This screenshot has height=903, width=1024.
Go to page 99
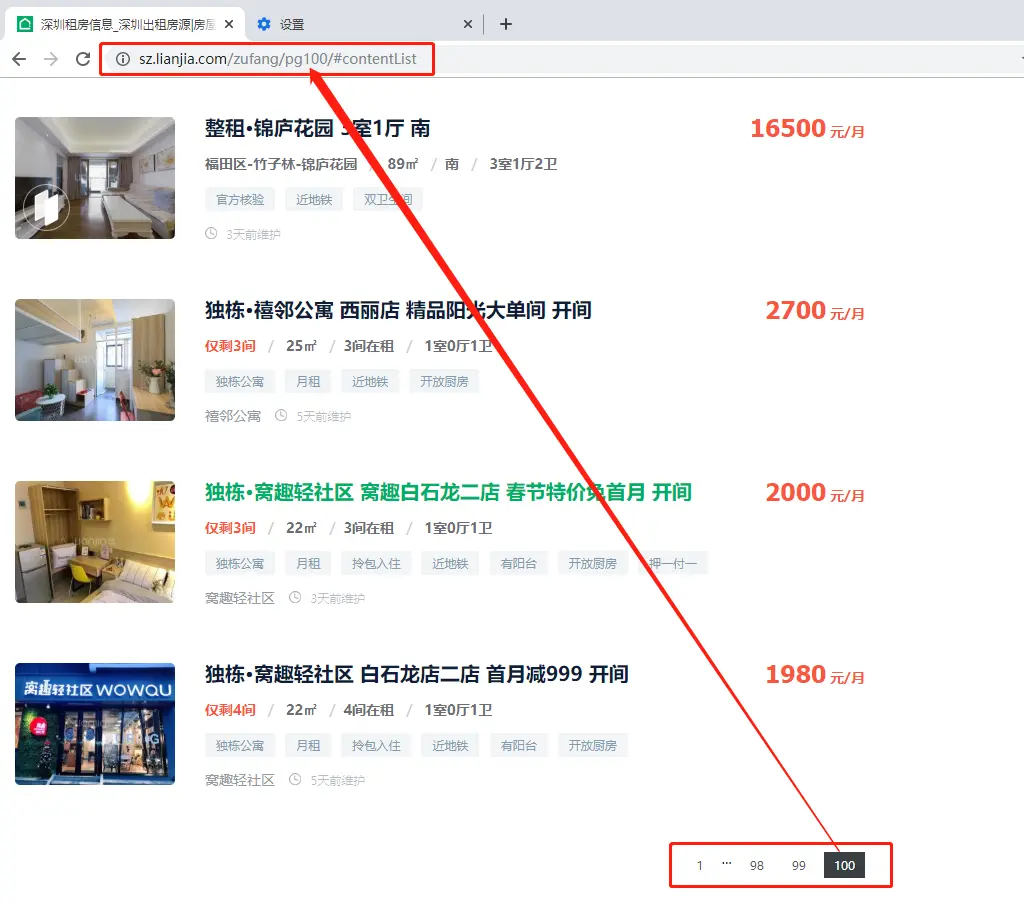798,865
